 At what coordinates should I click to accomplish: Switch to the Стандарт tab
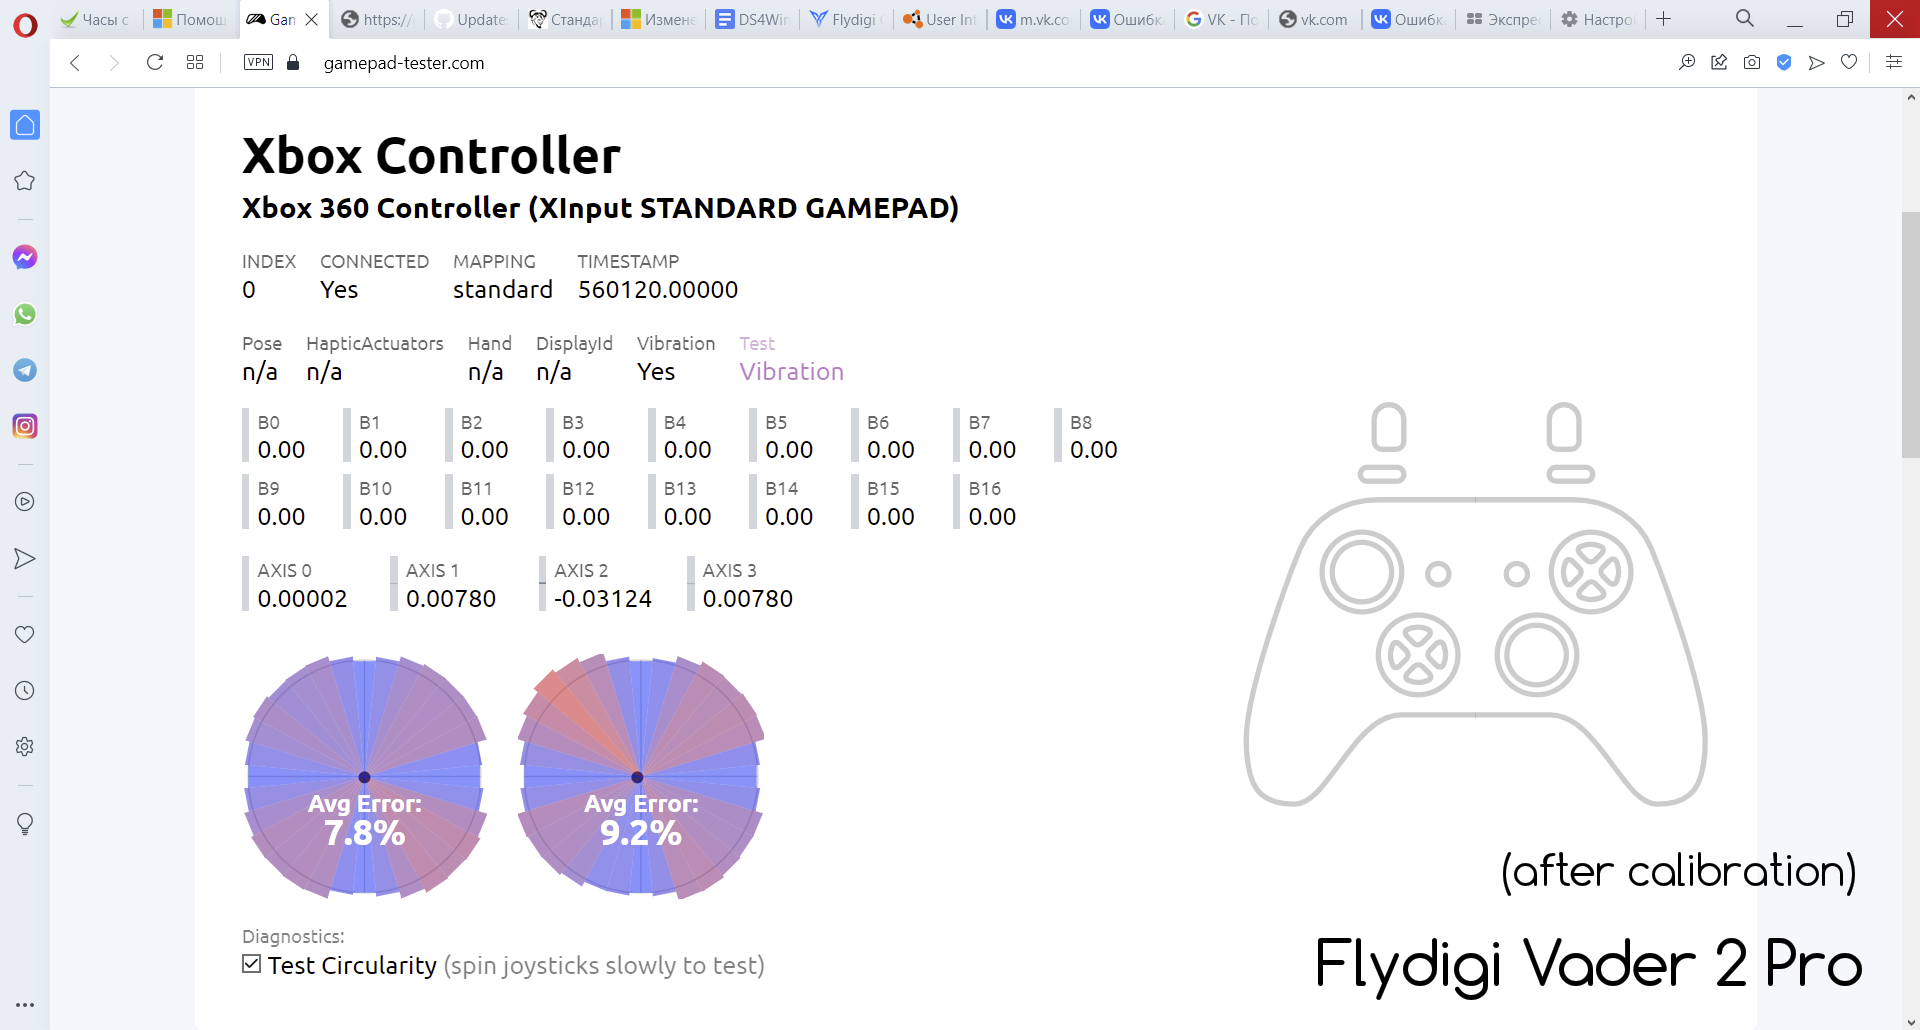[565, 19]
